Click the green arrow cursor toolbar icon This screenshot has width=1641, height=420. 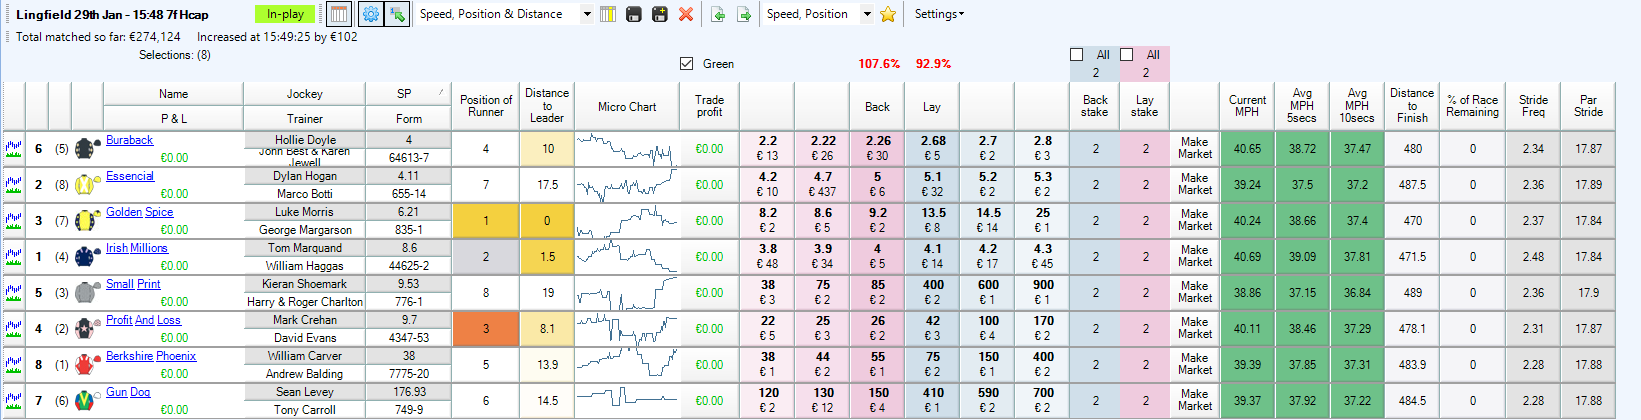coord(397,14)
